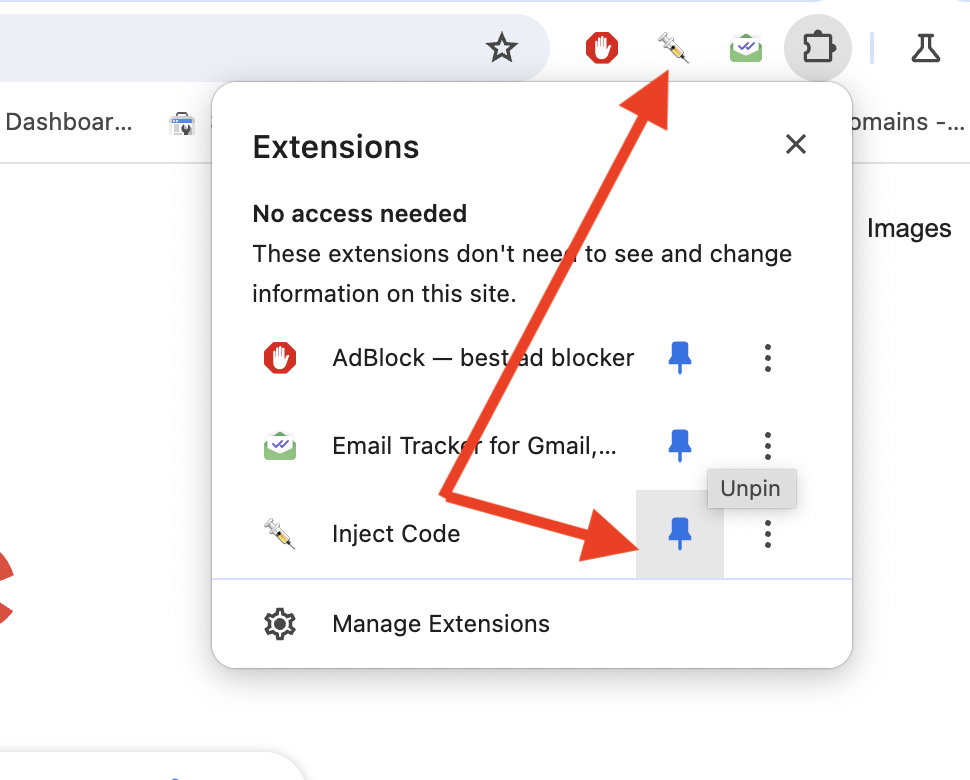Unpin the Inject Code extension
The height and width of the screenshot is (780, 970).
(x=679, y=534)
